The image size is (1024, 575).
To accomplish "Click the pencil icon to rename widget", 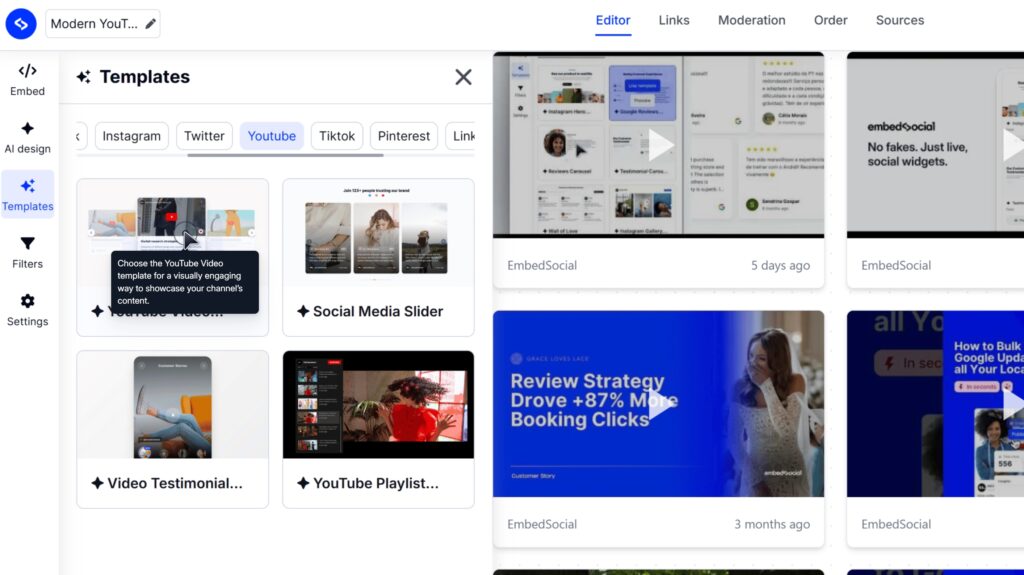I will pos(150,24).
